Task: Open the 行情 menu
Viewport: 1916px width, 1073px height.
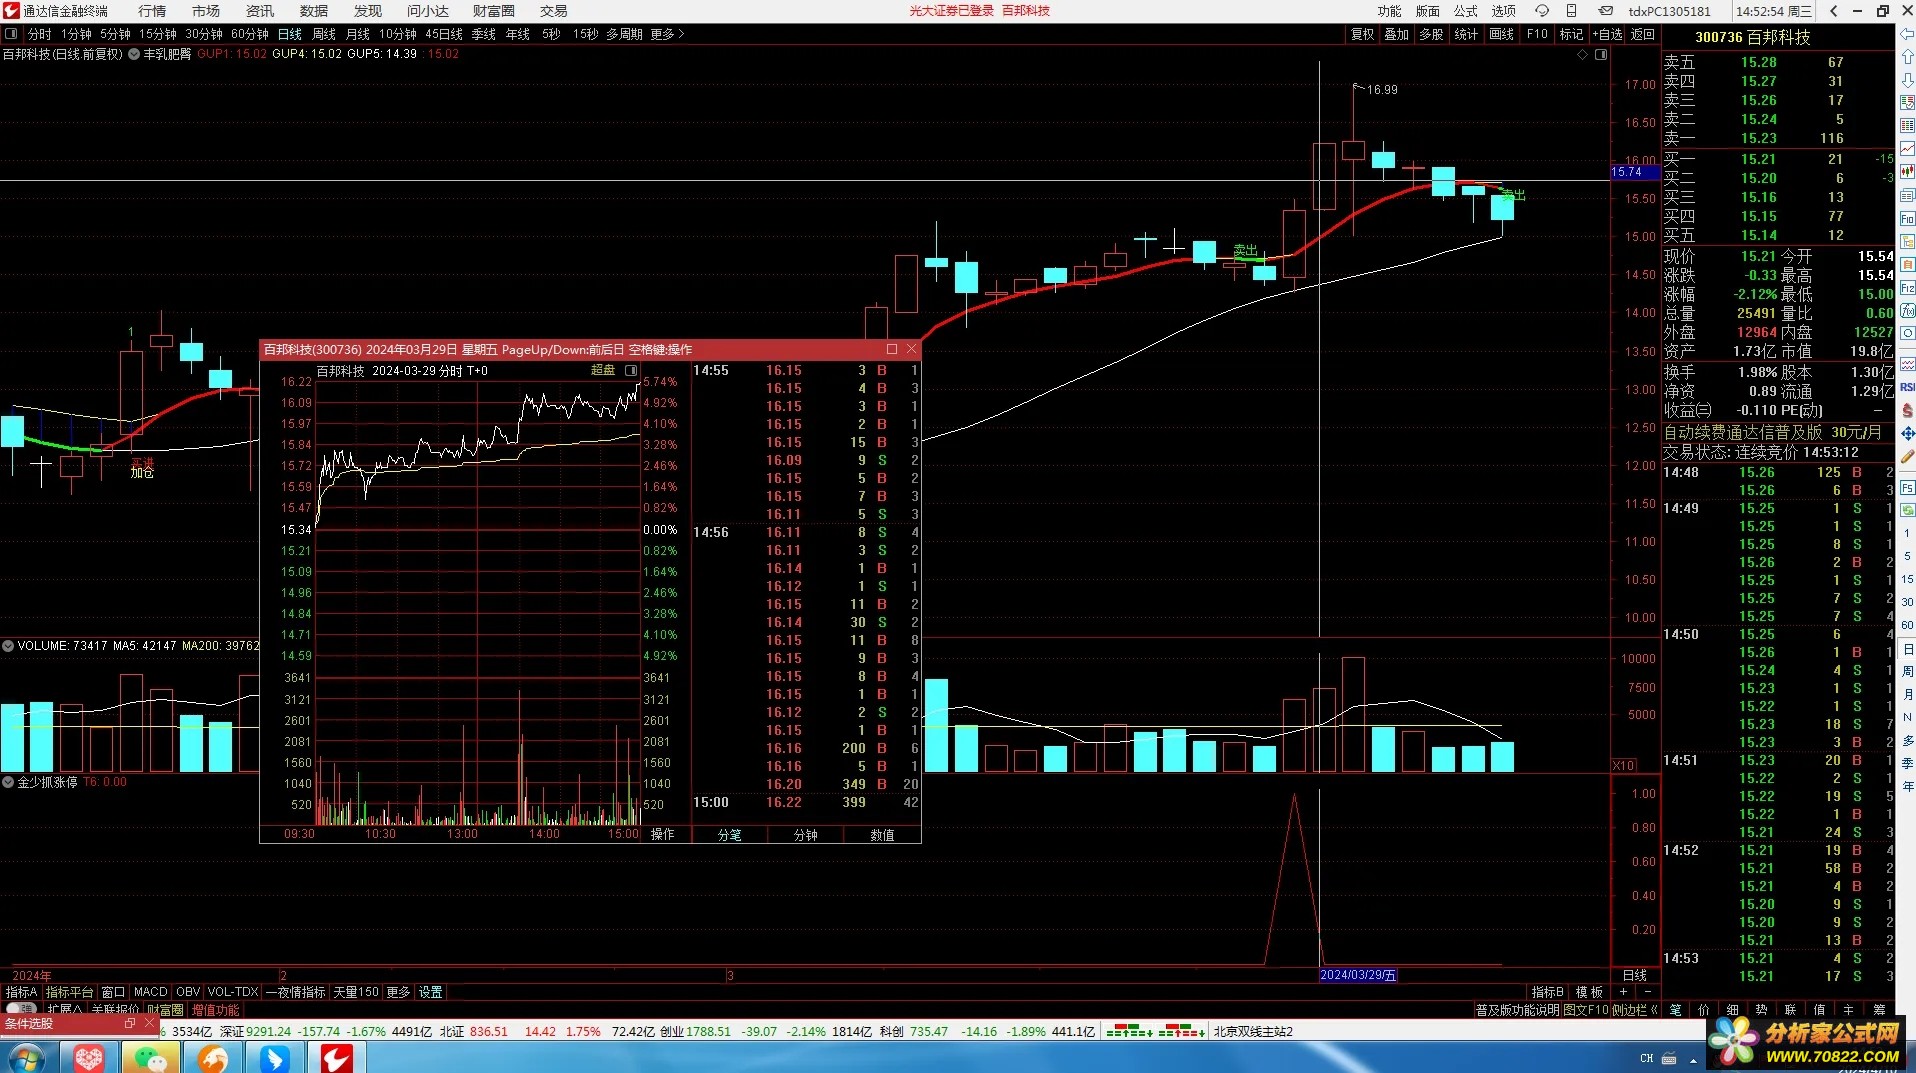Action: point(152,11)
